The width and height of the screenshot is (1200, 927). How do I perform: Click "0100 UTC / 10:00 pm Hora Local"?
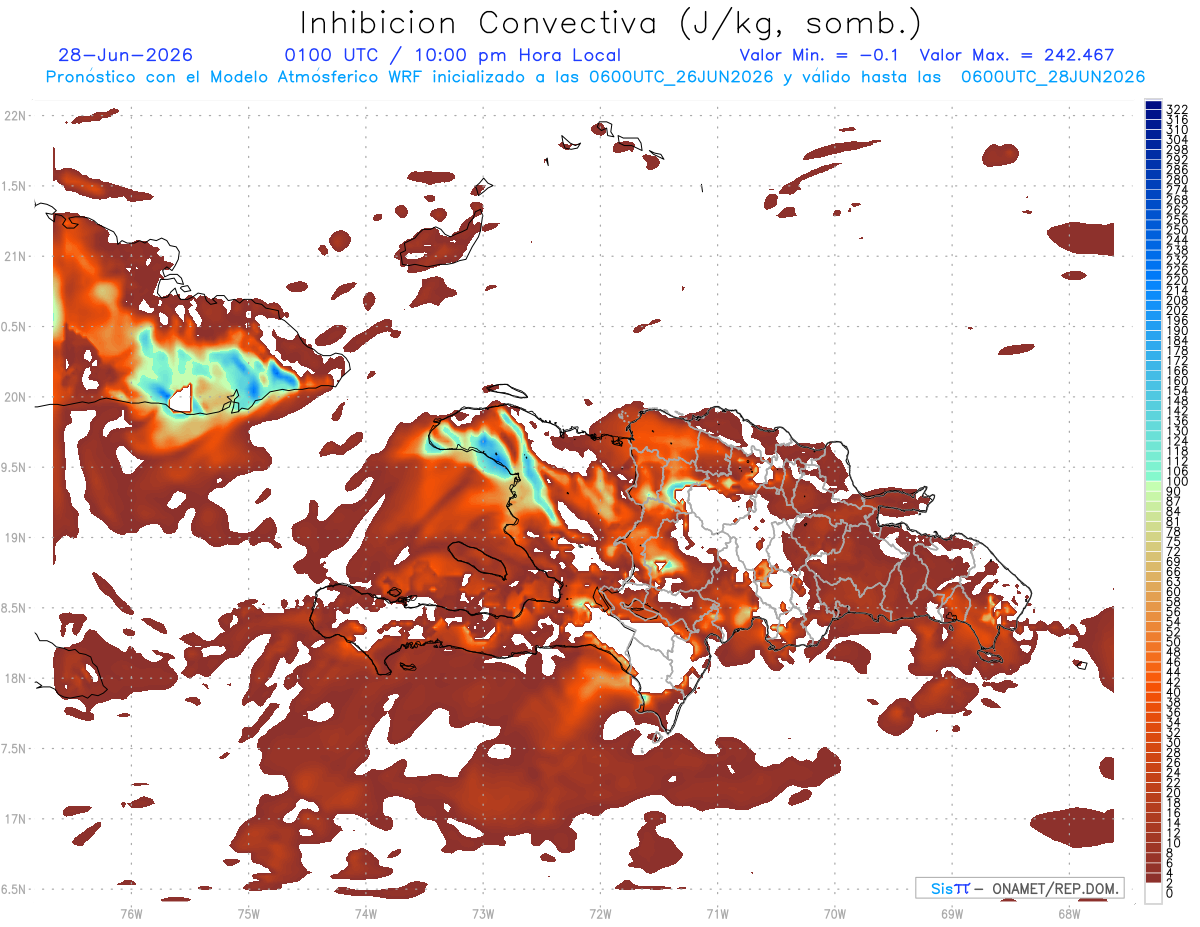tap(452, 55)
